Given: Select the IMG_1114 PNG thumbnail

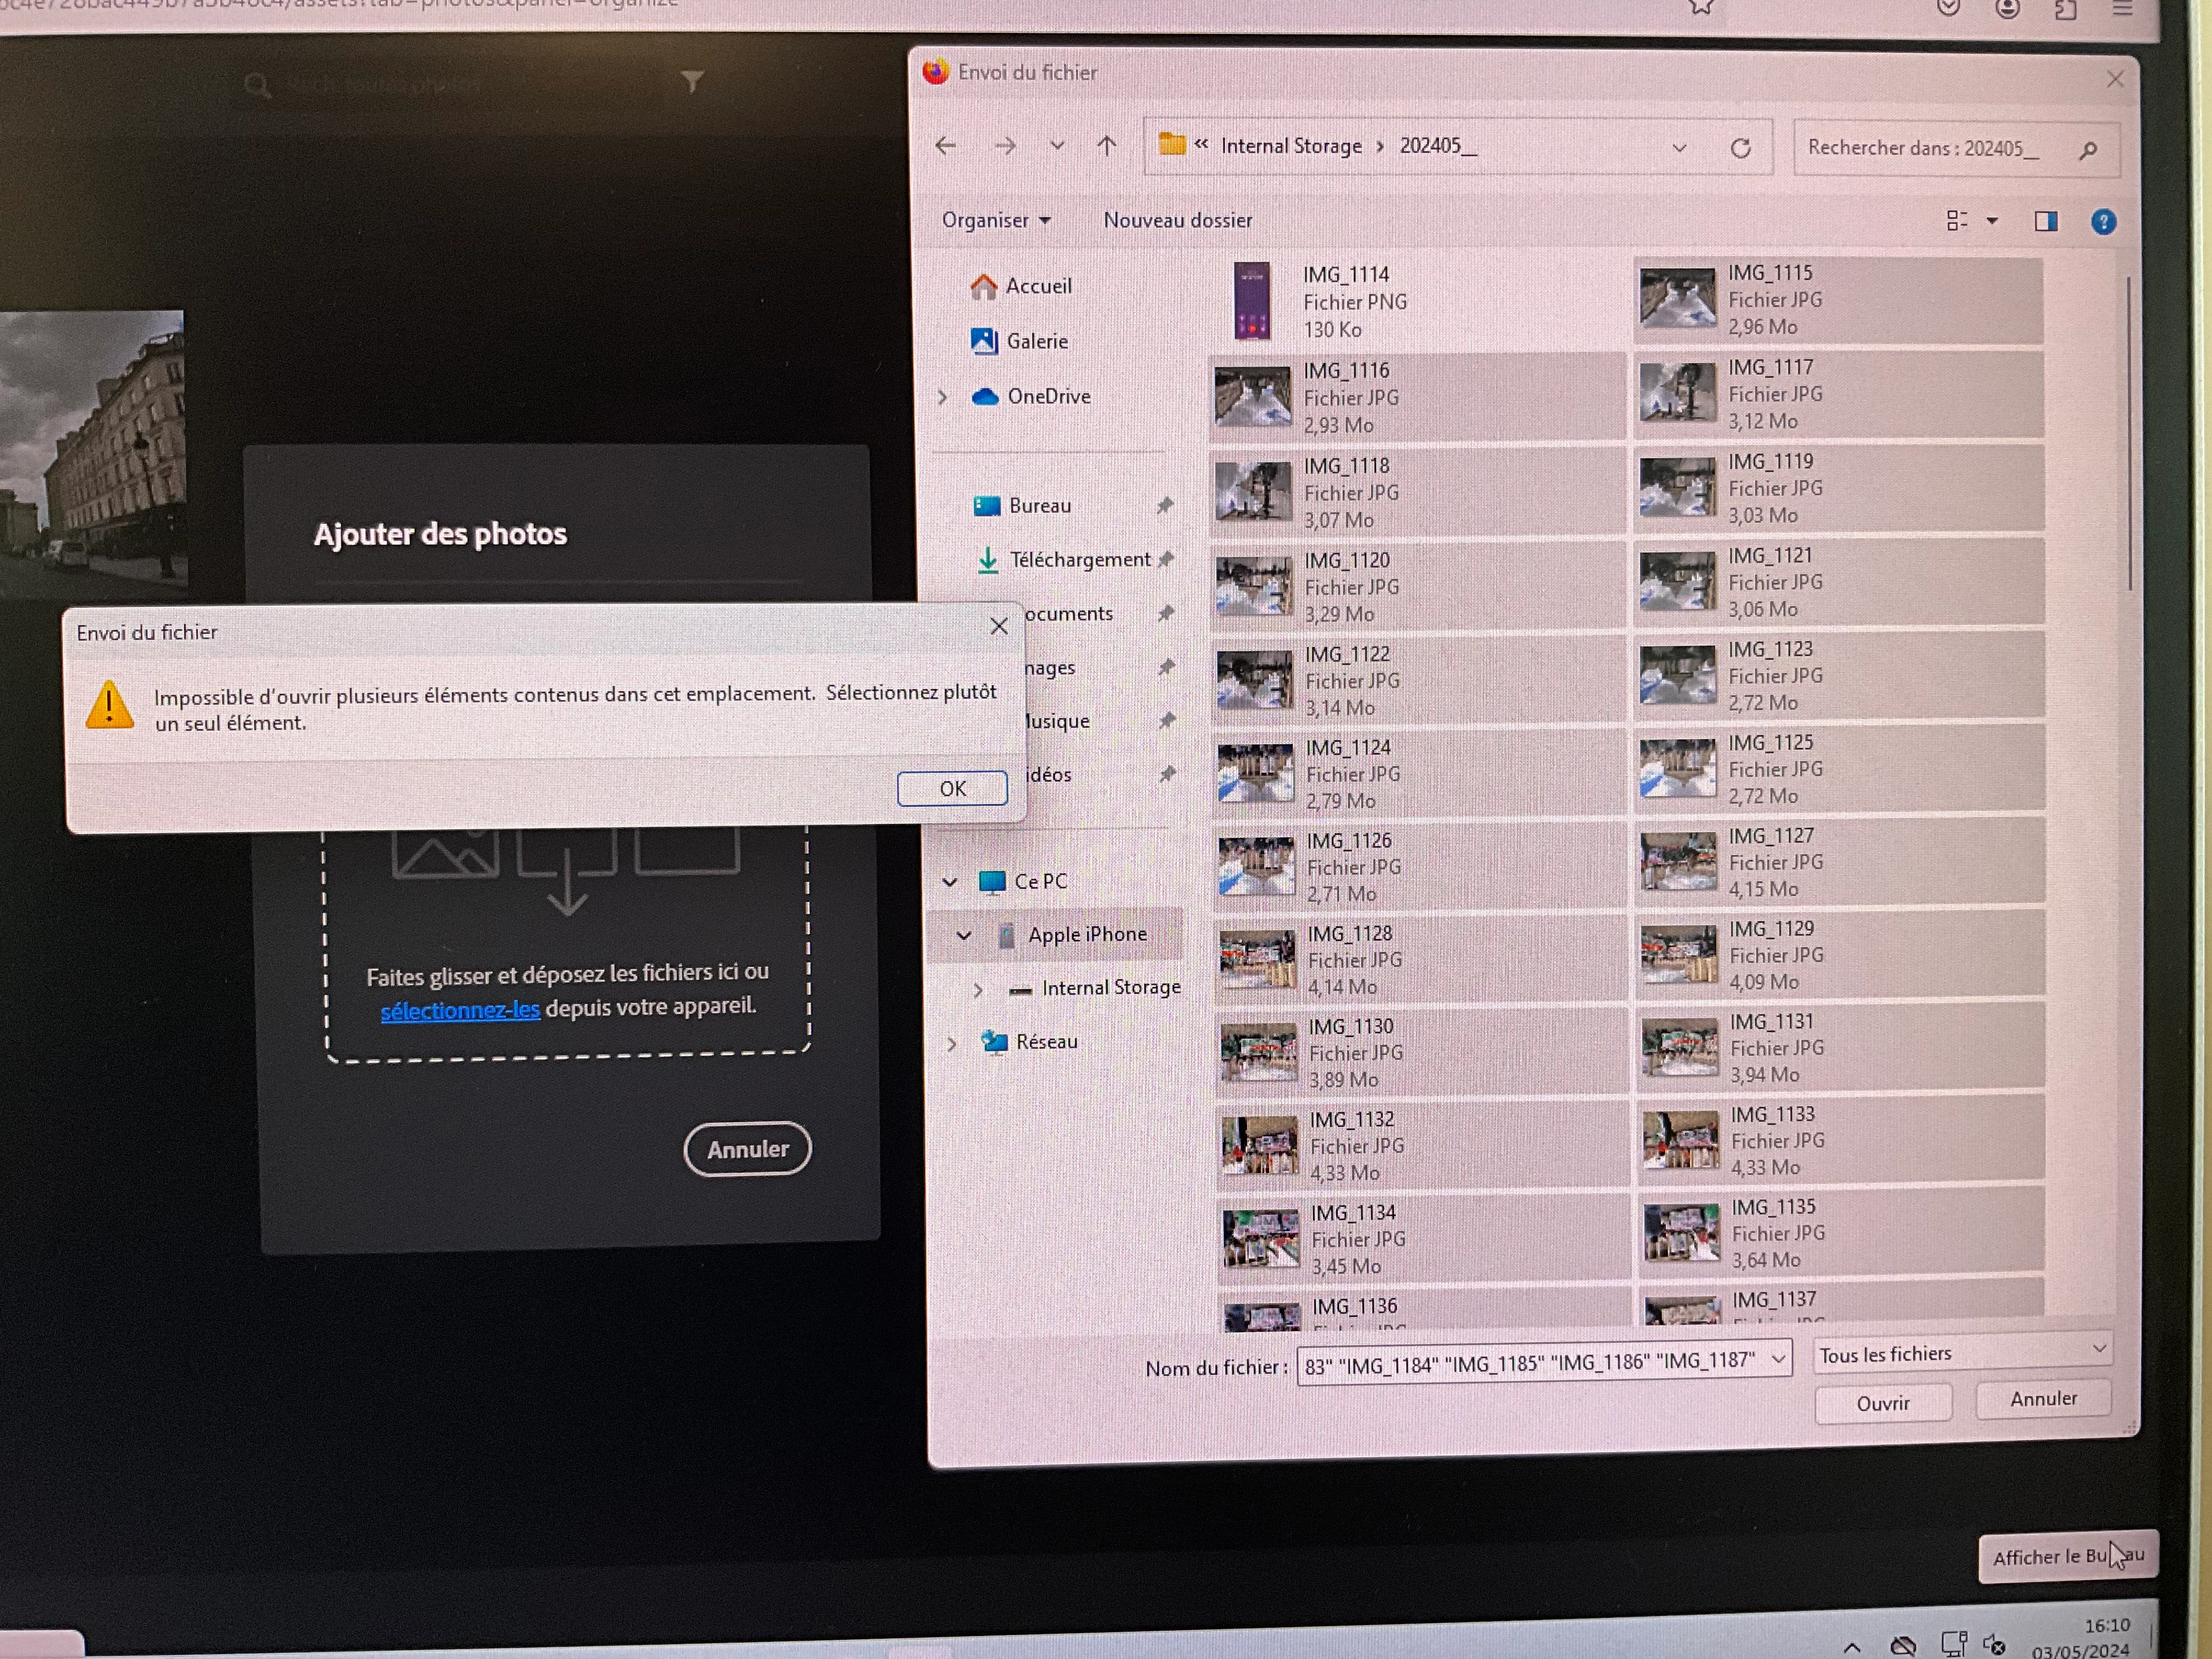Looking at the screenshot, I should [x=1251, y=301].
